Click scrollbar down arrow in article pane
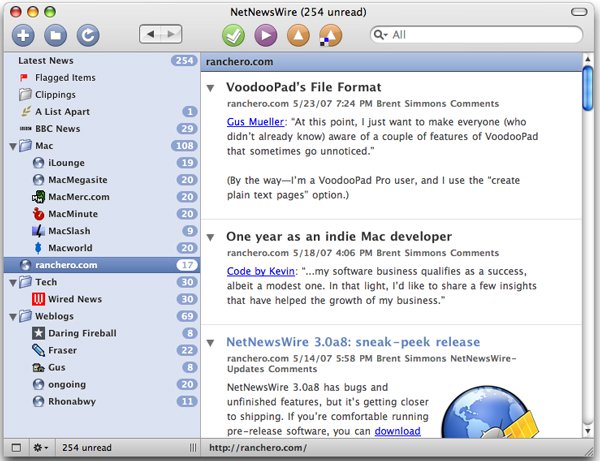The height and width of the screenshot is (461, 600). click(x=588, y=431)
